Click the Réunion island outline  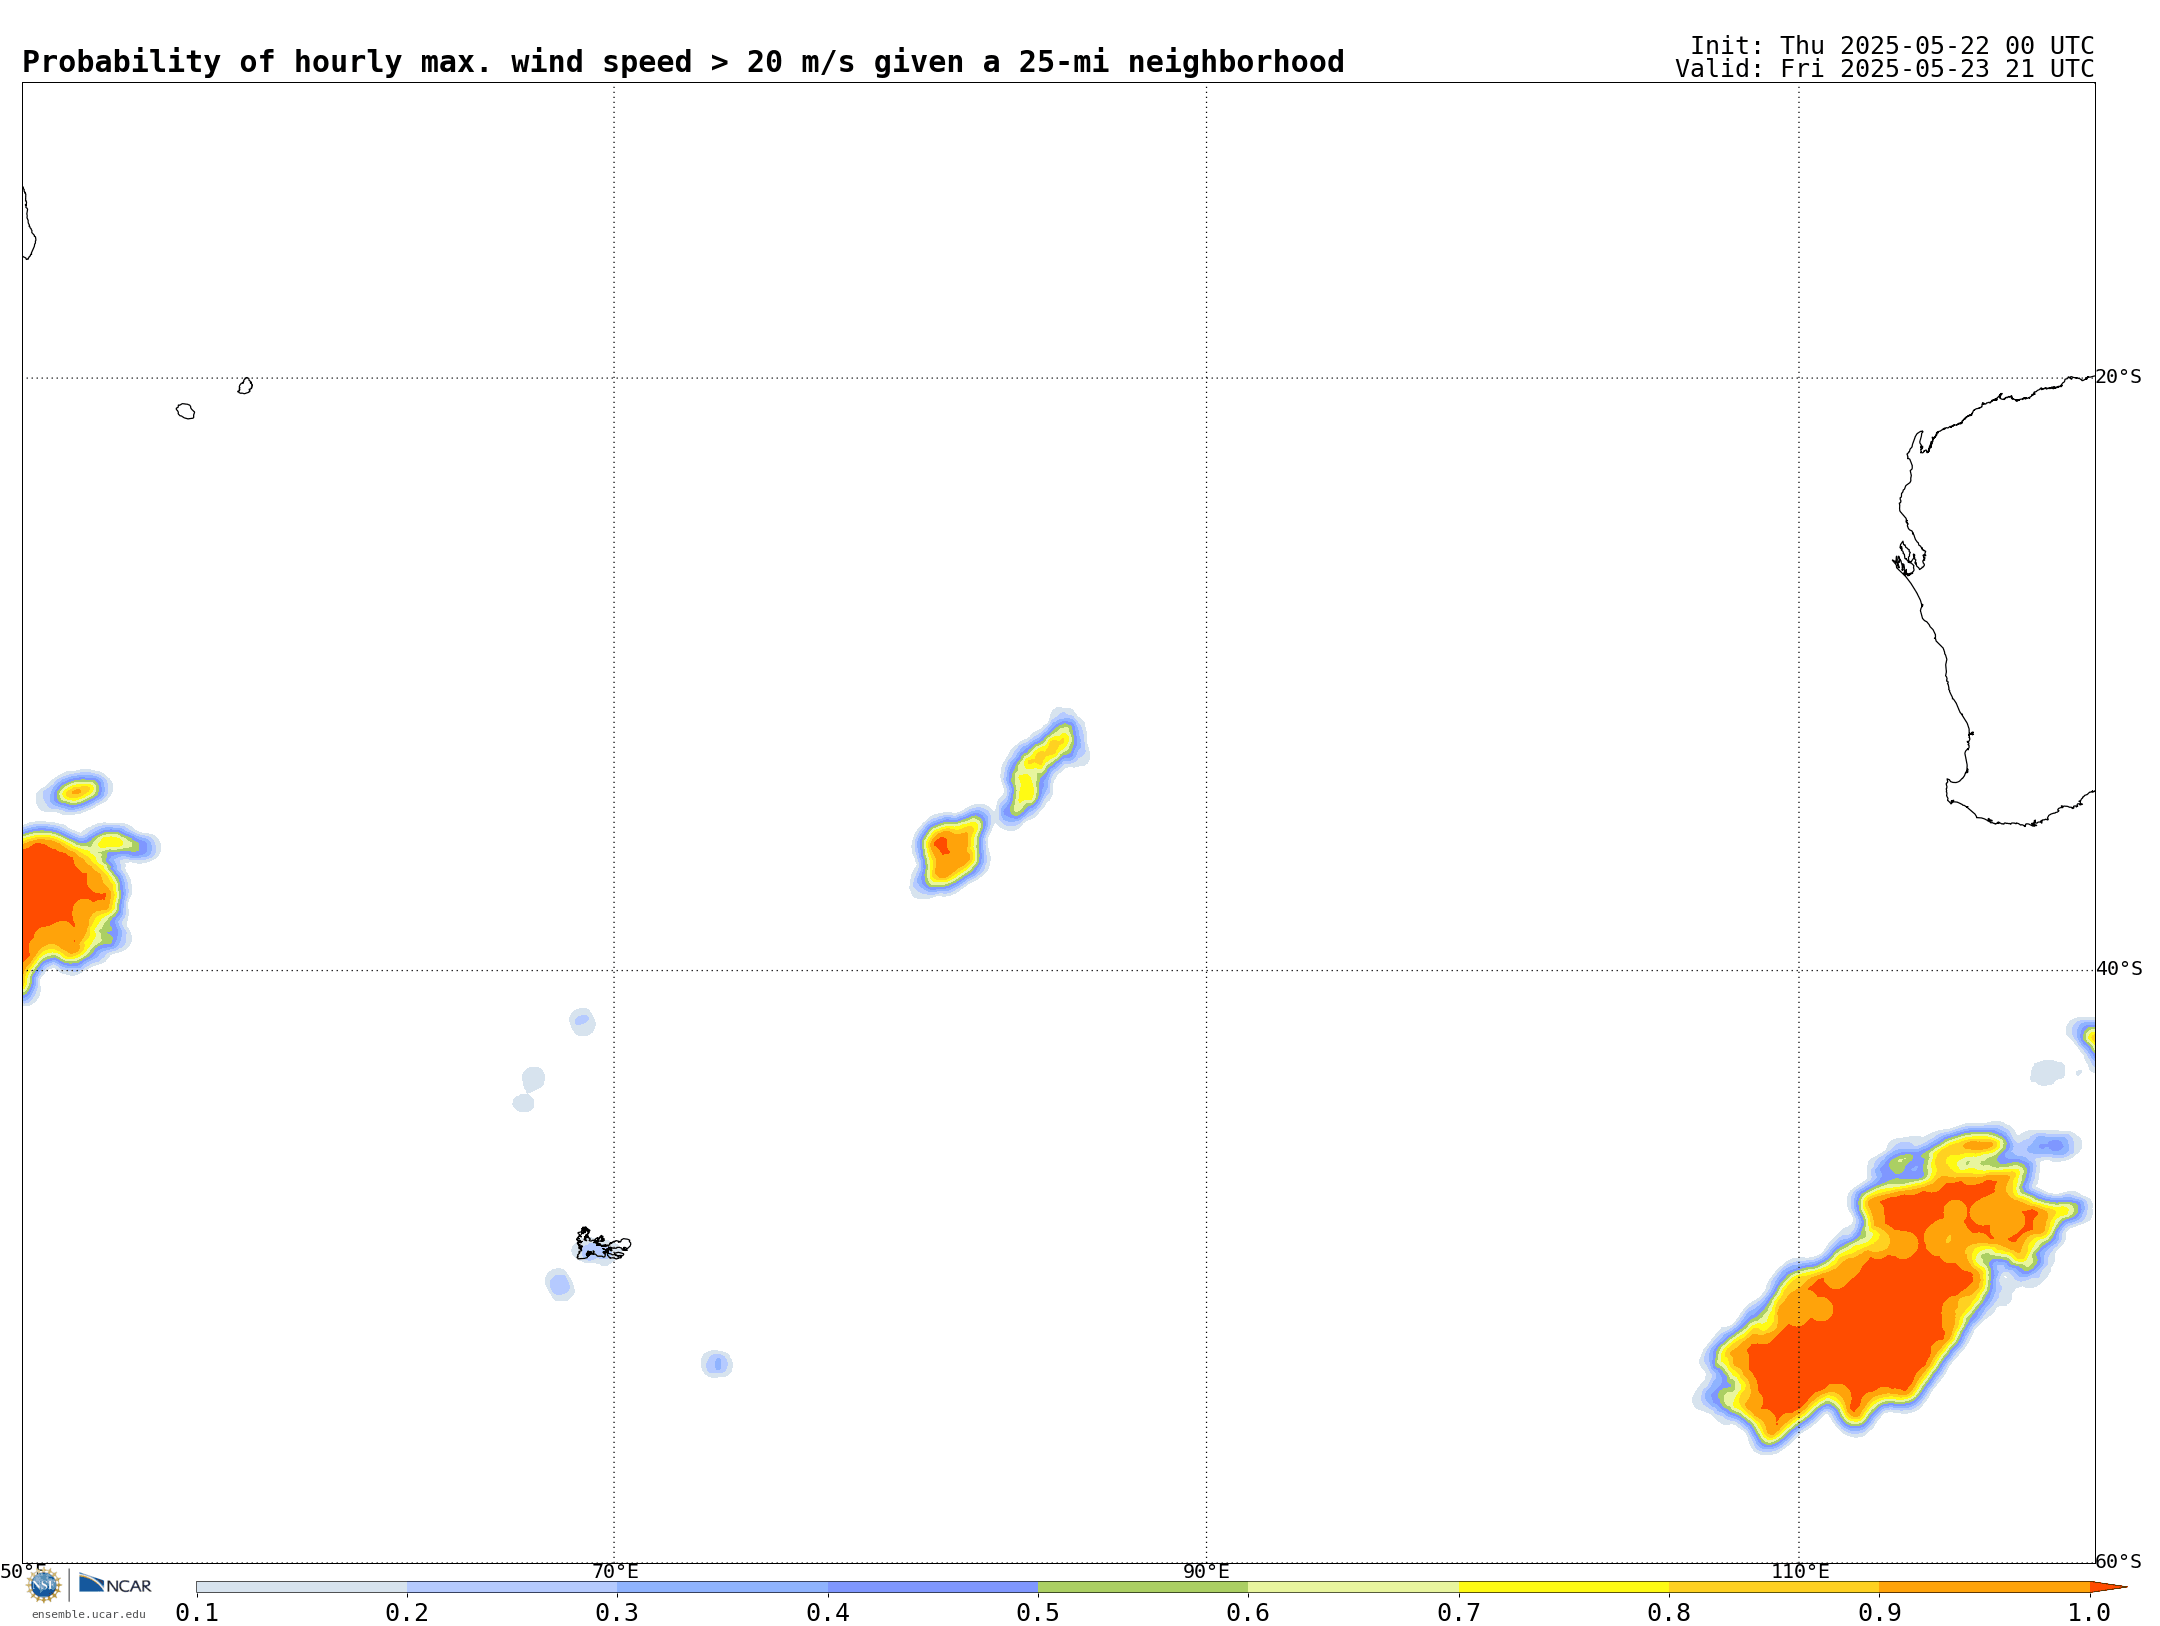(186, 411)
